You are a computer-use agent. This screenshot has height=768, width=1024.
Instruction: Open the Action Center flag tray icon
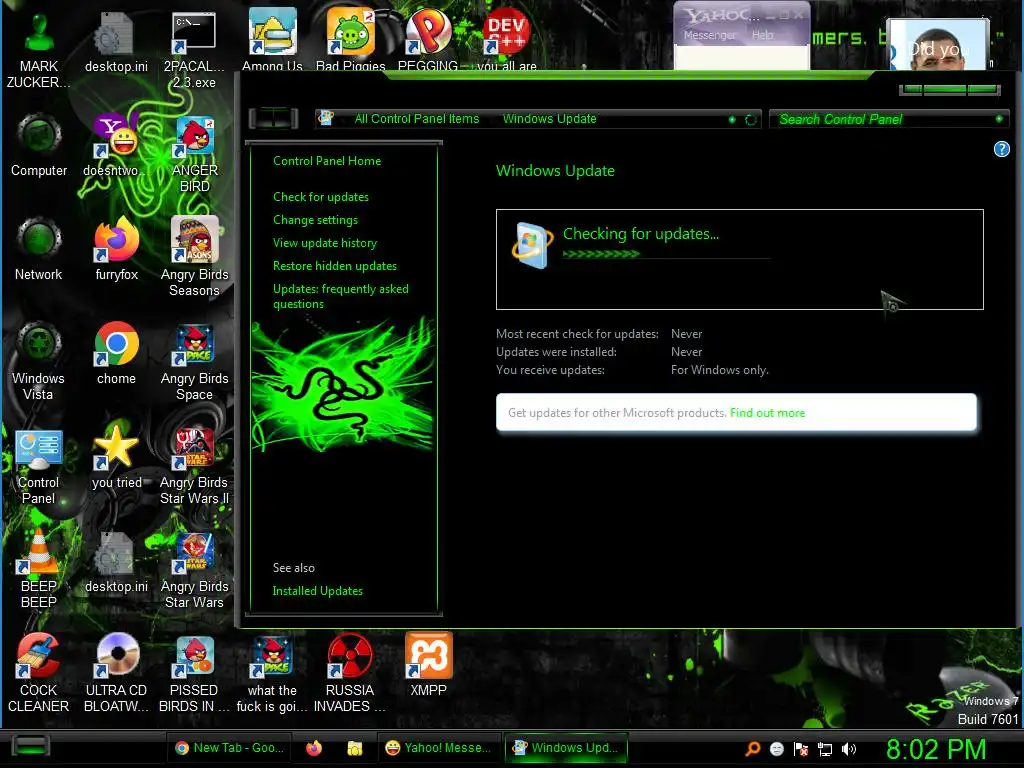pyautogui.click(x=801, y=749)
